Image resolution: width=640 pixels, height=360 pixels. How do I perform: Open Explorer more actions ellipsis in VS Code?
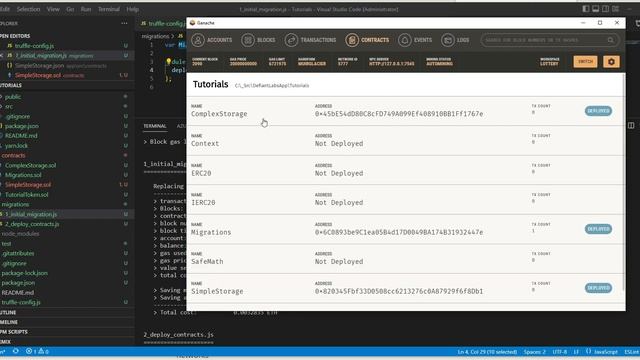point(124,24)
